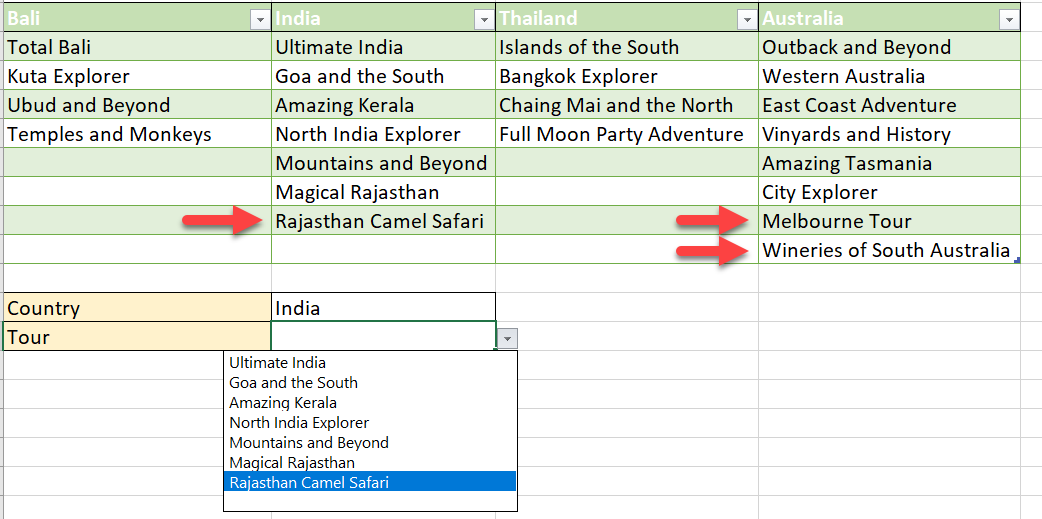Select the Wineries of South Australia cell
The width and height of the screenshot is (1042, 519).
tap(889, 249)
